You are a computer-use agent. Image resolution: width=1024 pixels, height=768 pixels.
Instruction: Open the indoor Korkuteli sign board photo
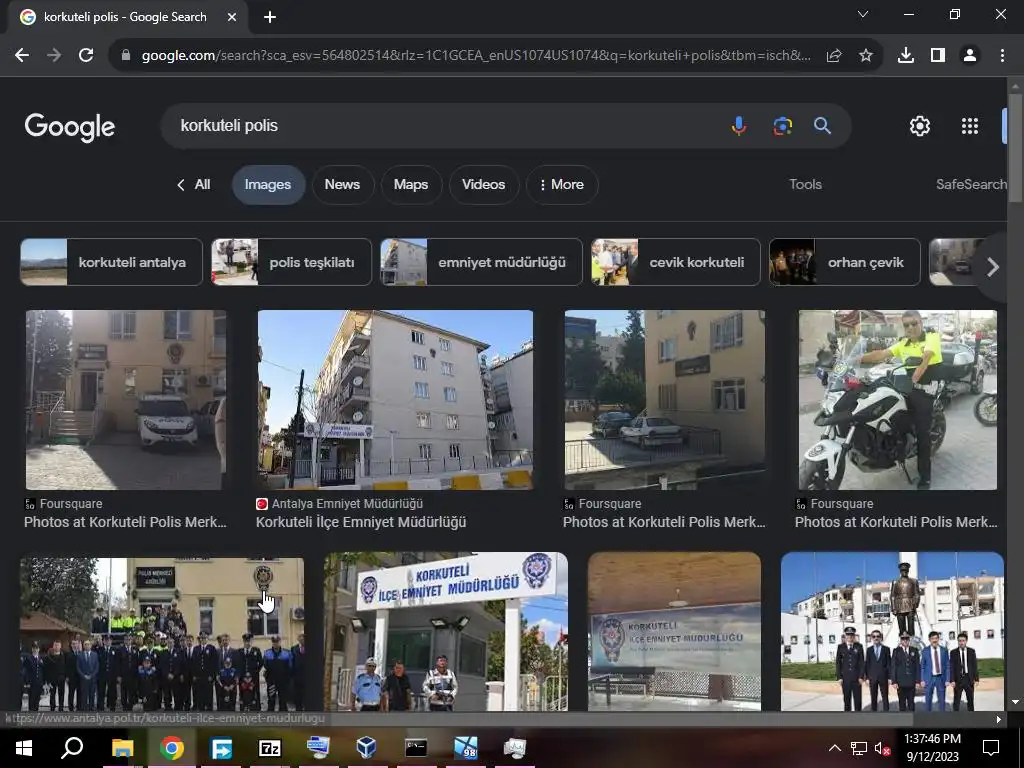675,632
